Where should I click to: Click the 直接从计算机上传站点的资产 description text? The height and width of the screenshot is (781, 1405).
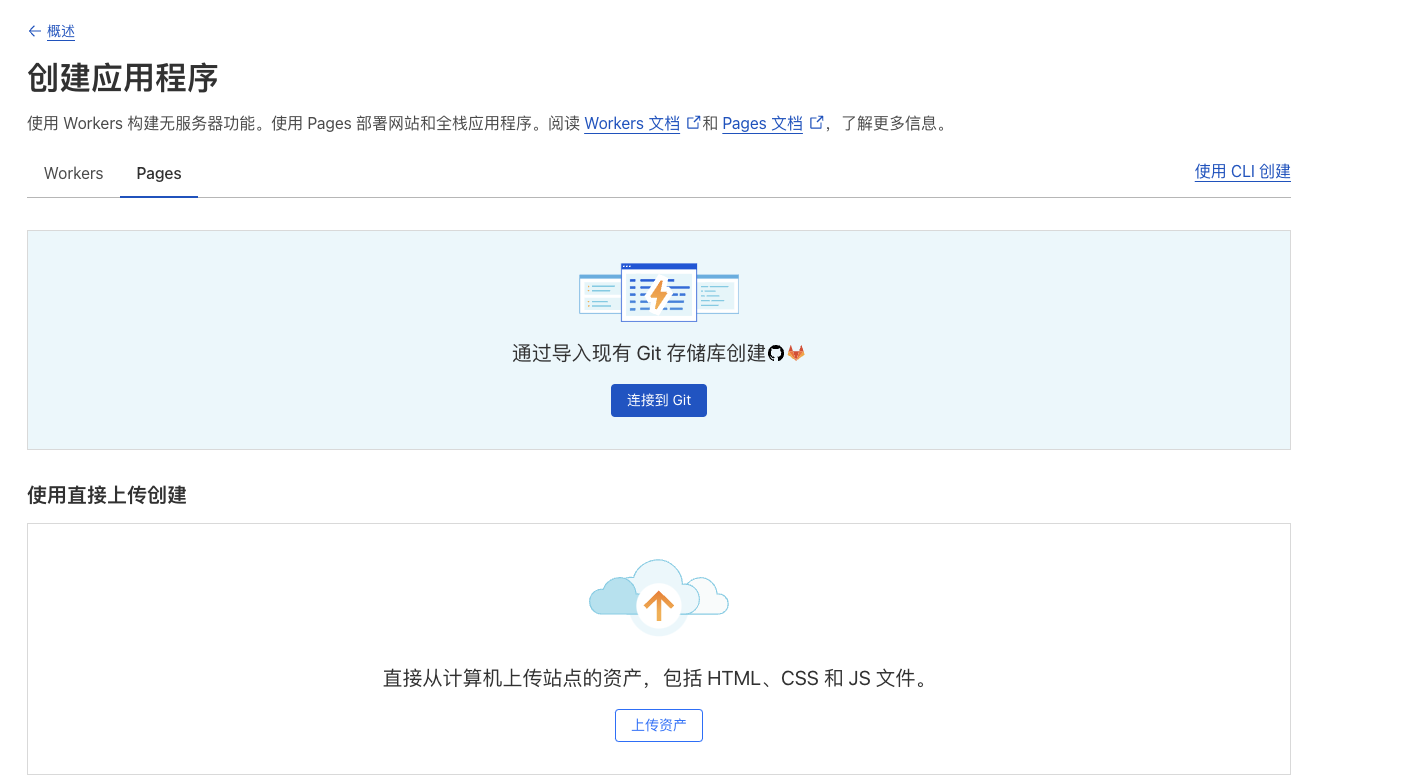tap(657, 678)
